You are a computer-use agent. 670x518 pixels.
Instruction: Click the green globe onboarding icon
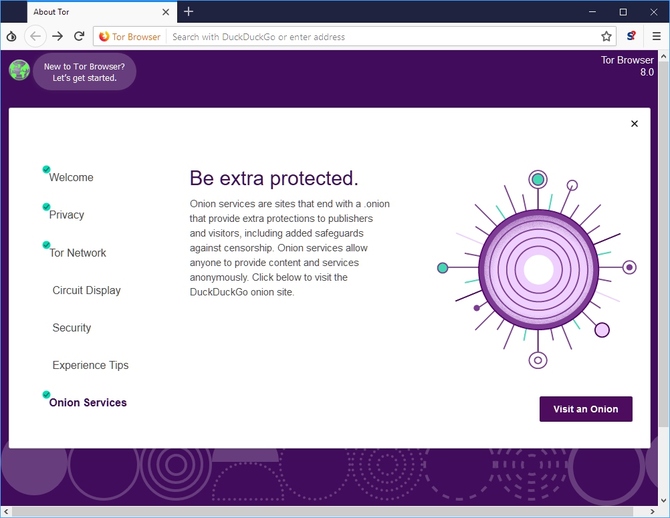[19, 71]
